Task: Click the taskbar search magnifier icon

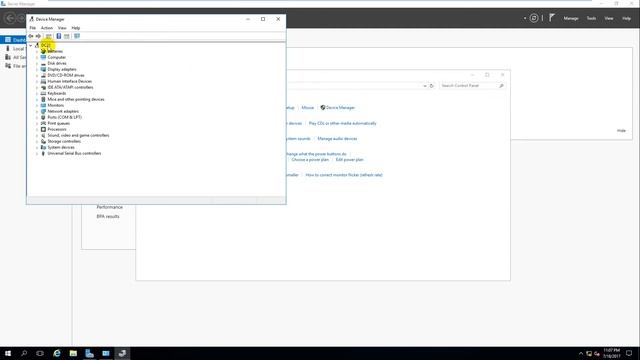Action: tap(24, 353)
